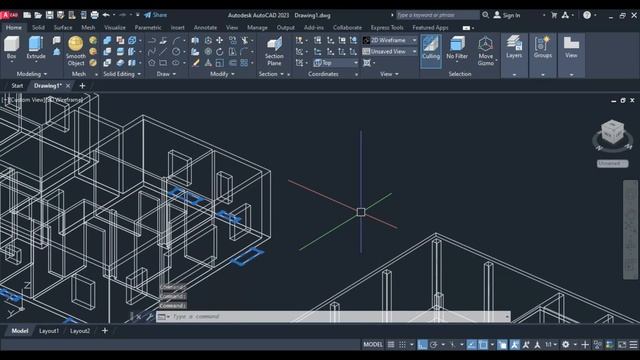Toggle grid display in status bar
The image size is (640, 360).
[x=391, y=344]
